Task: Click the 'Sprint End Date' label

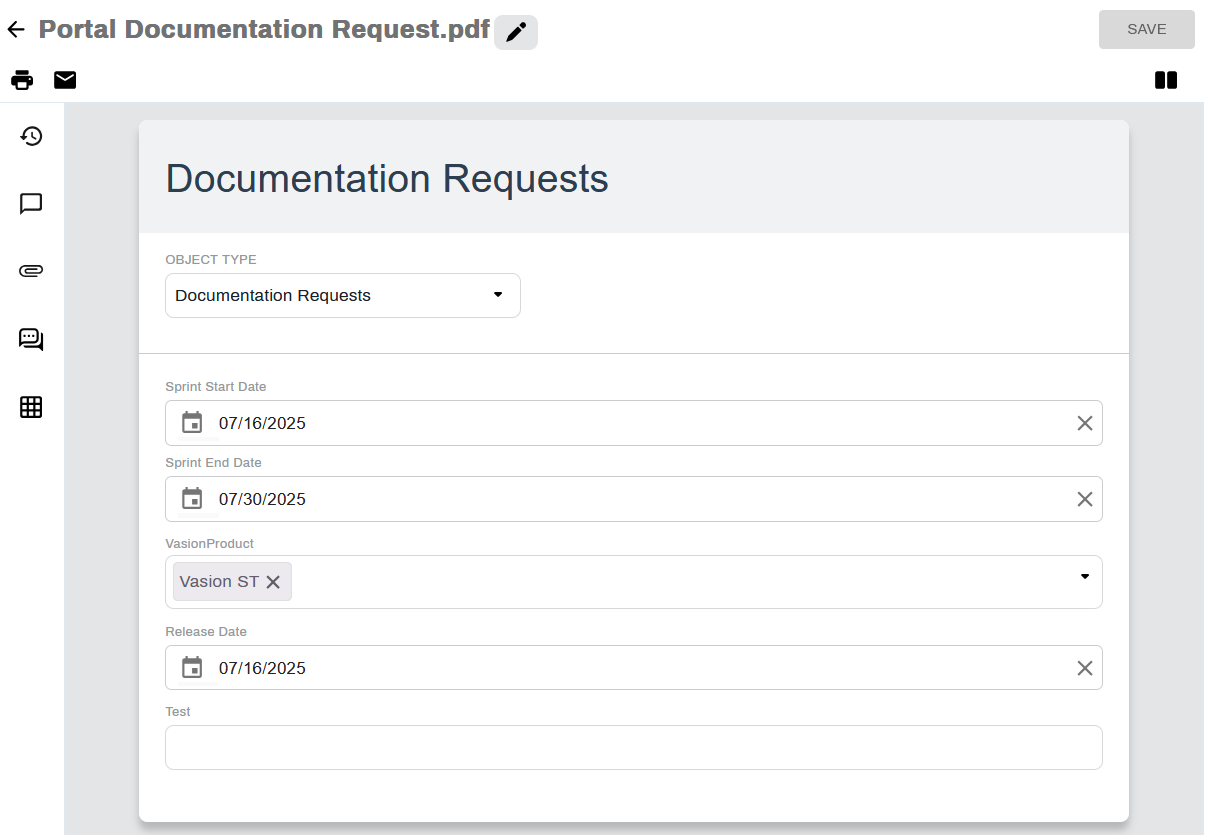Action: pos(214,463)
